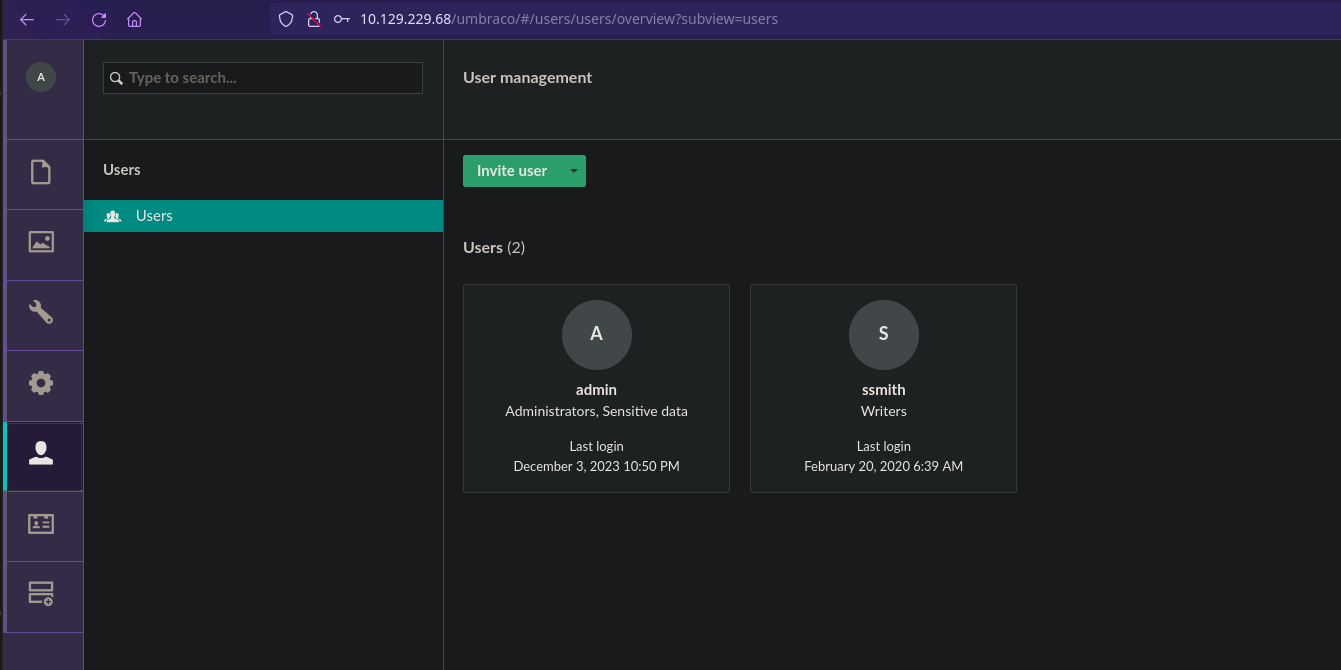Click the current user avatar at top-left
Image resolution: width=1341 pixels, height=670 pixels.
coord(41,77)
